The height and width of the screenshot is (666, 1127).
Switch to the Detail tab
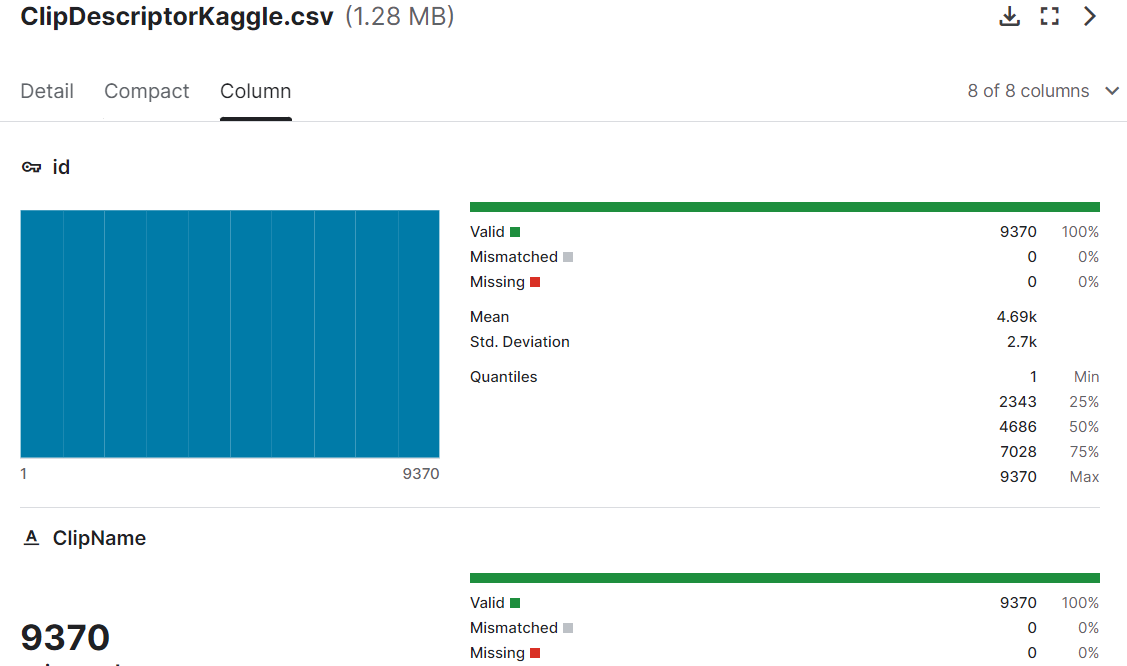[x=47, y=91]
